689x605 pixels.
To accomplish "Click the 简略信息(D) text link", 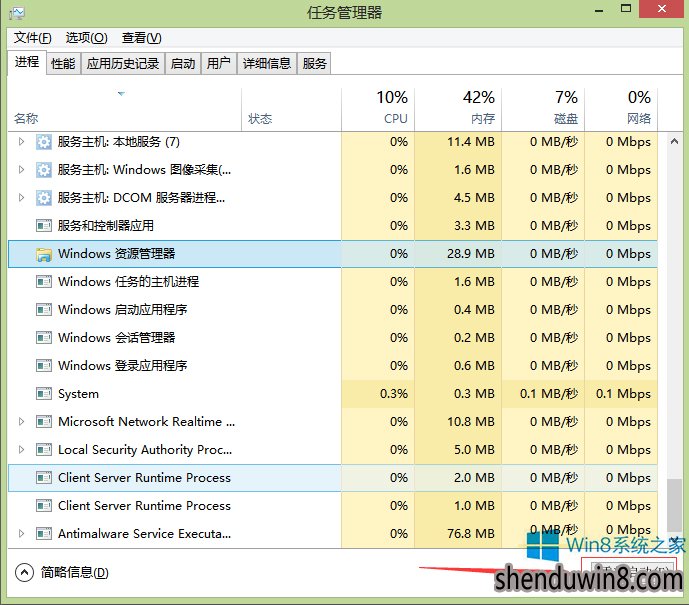I will (74, 572).
